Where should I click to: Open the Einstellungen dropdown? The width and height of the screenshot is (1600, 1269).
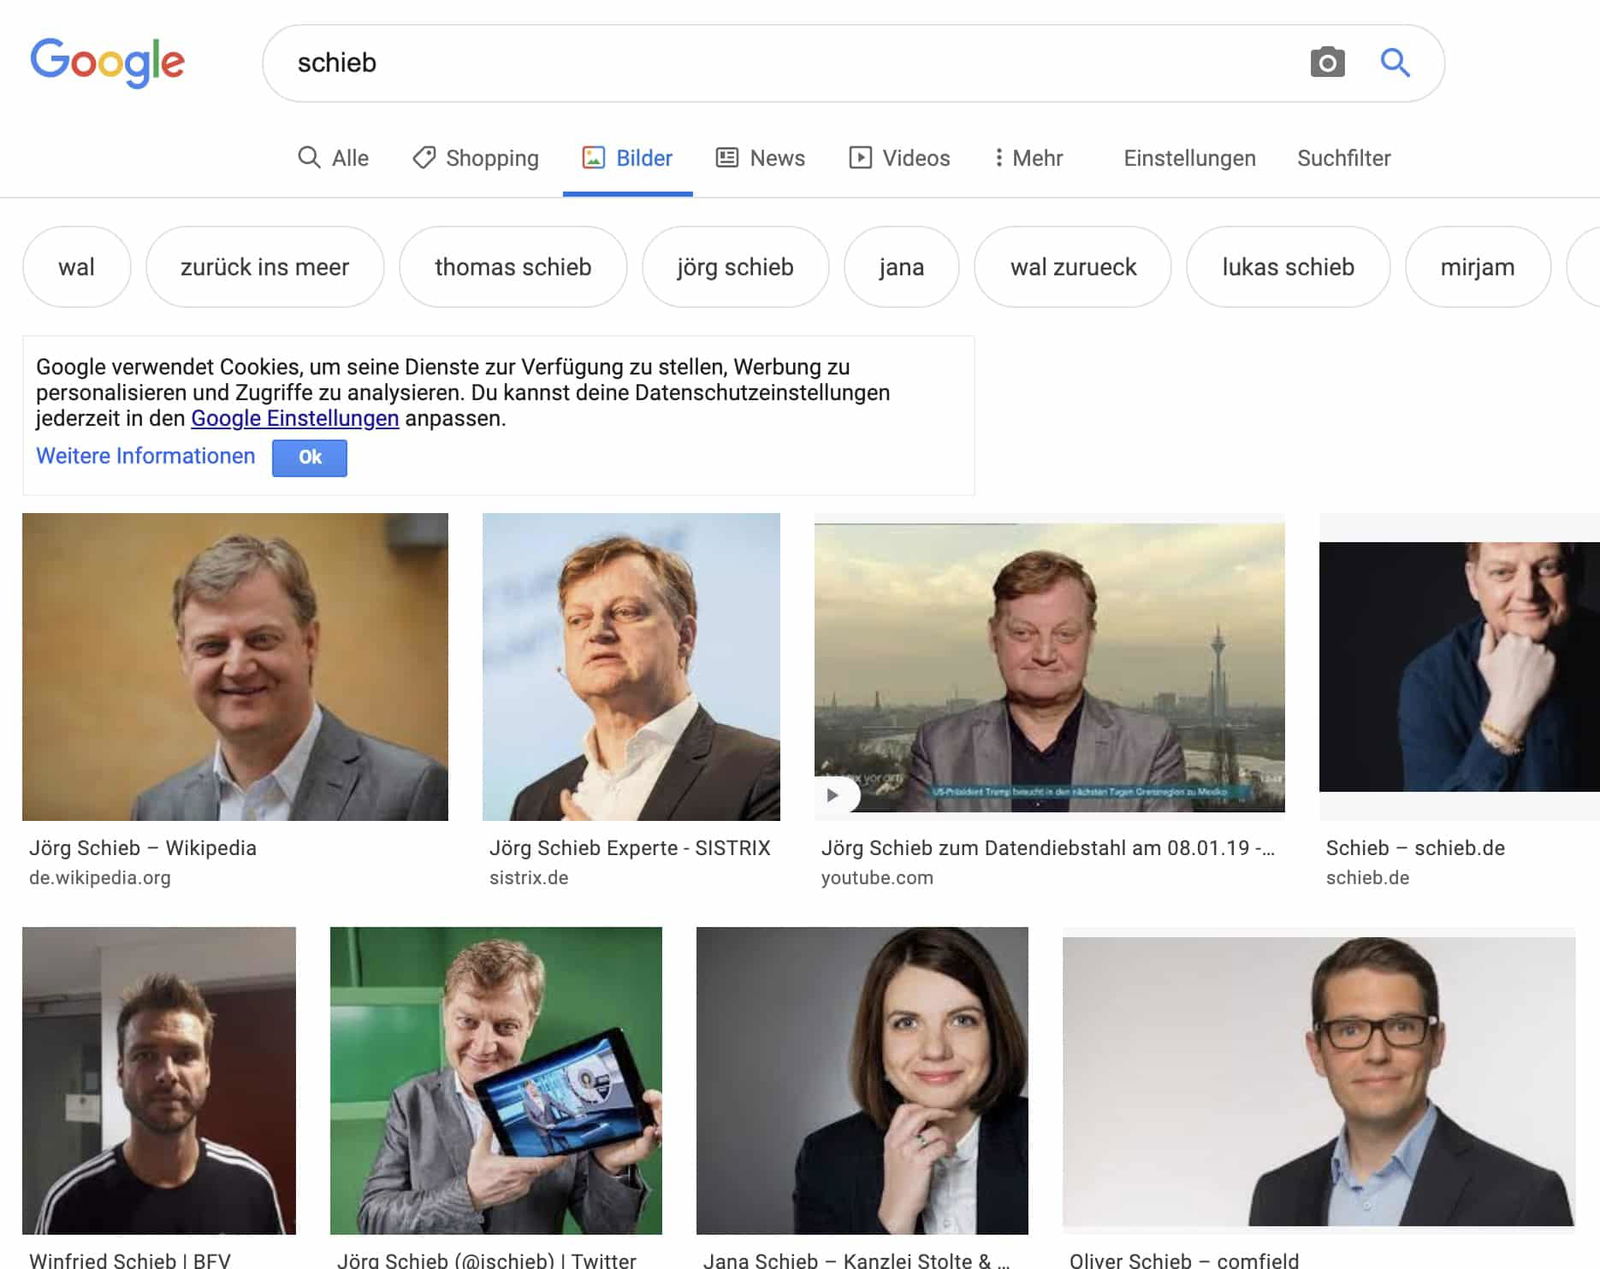tap(1189, 158)
